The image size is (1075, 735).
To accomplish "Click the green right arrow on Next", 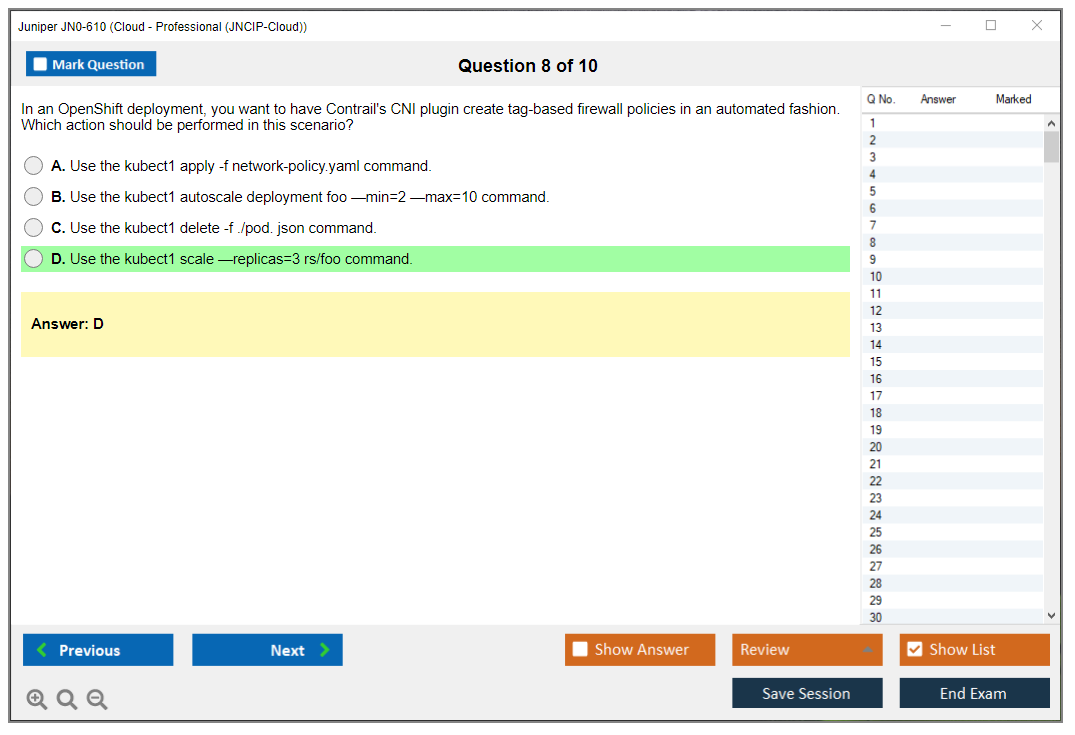I will pos(324,650).
